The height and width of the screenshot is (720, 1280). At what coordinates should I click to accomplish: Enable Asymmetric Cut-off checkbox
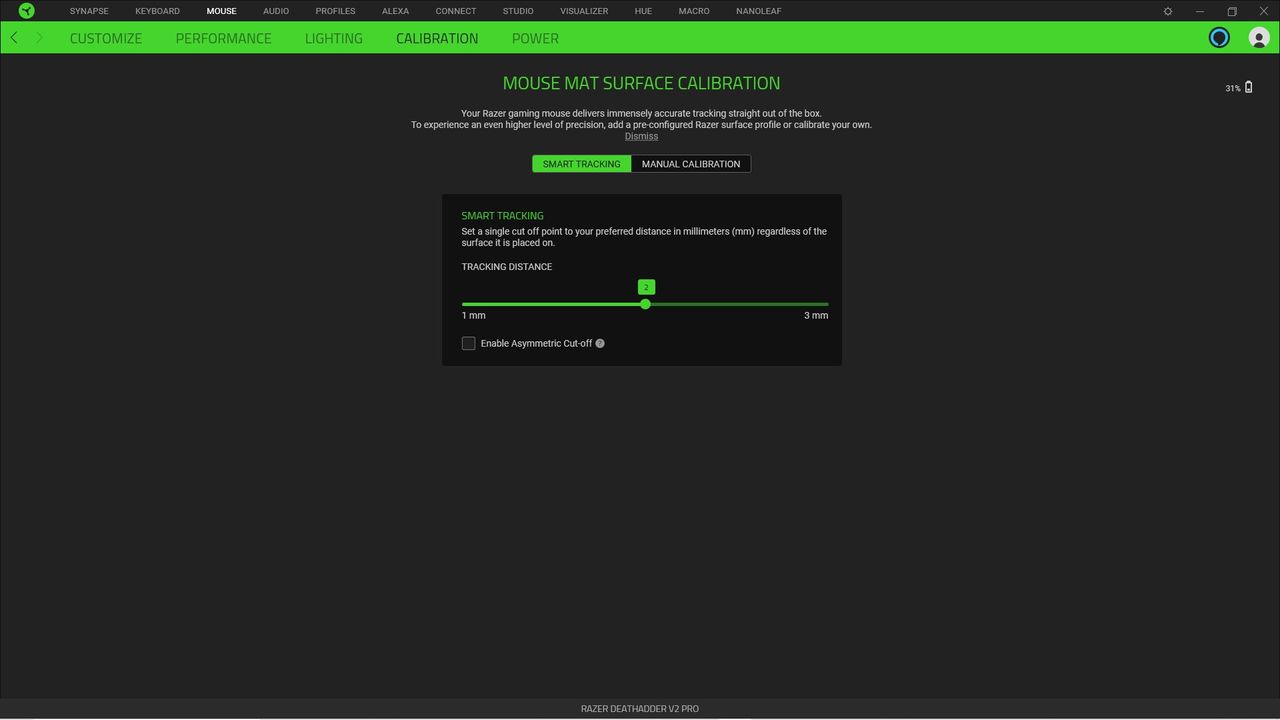point(468,343)
